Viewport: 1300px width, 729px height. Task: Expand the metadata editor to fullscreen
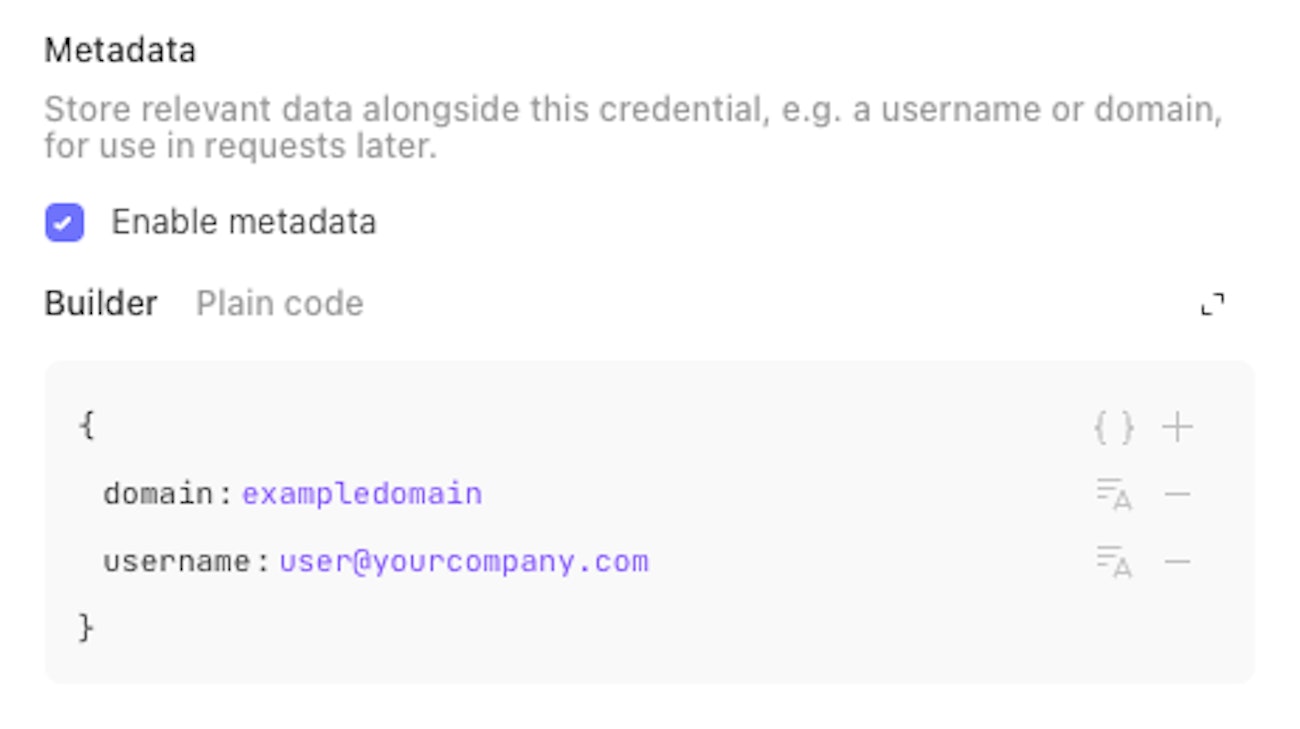click(1212, 304)
